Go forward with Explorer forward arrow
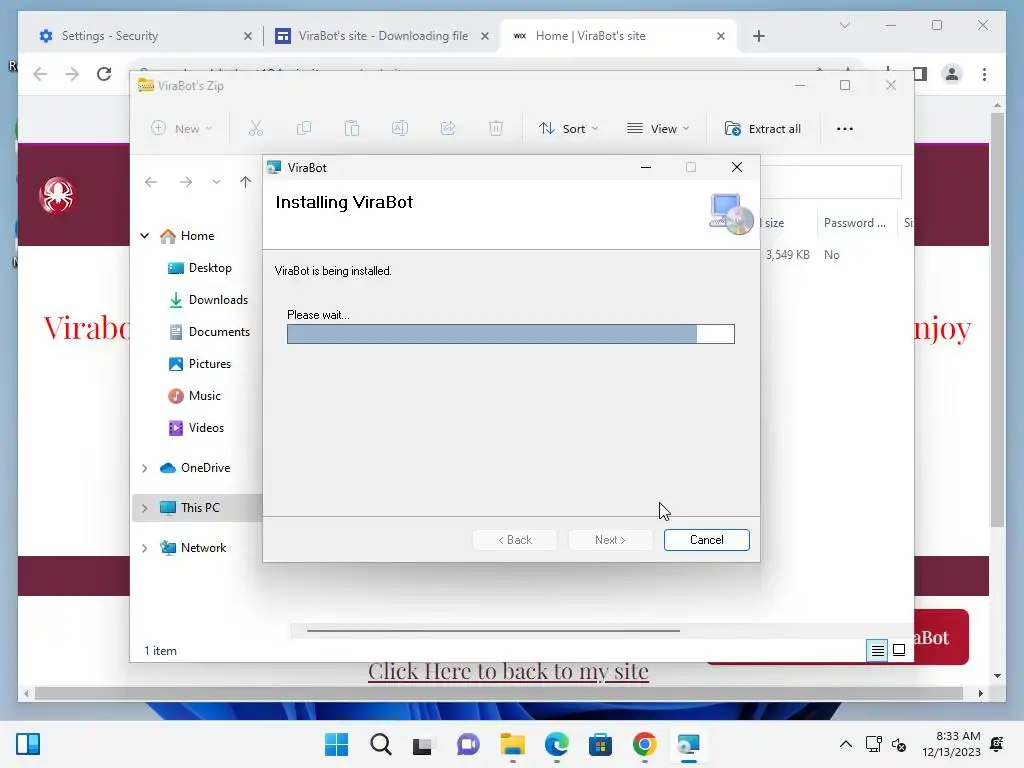 tap(186, 182)
